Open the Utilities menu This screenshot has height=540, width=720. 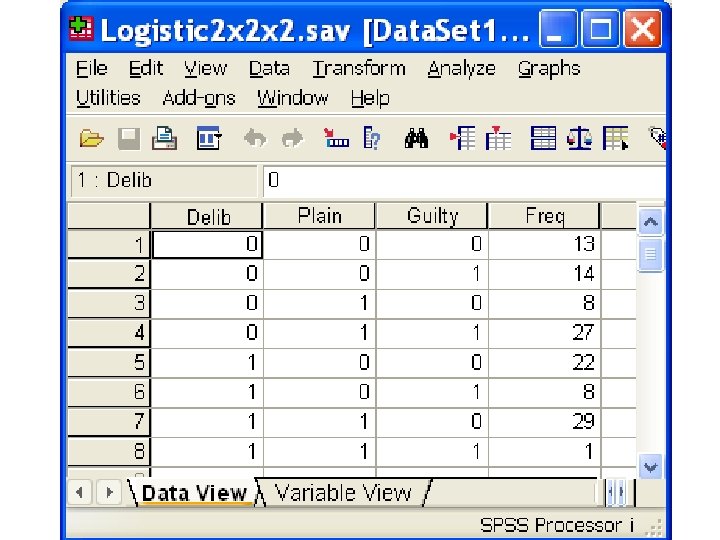point(108,98)
